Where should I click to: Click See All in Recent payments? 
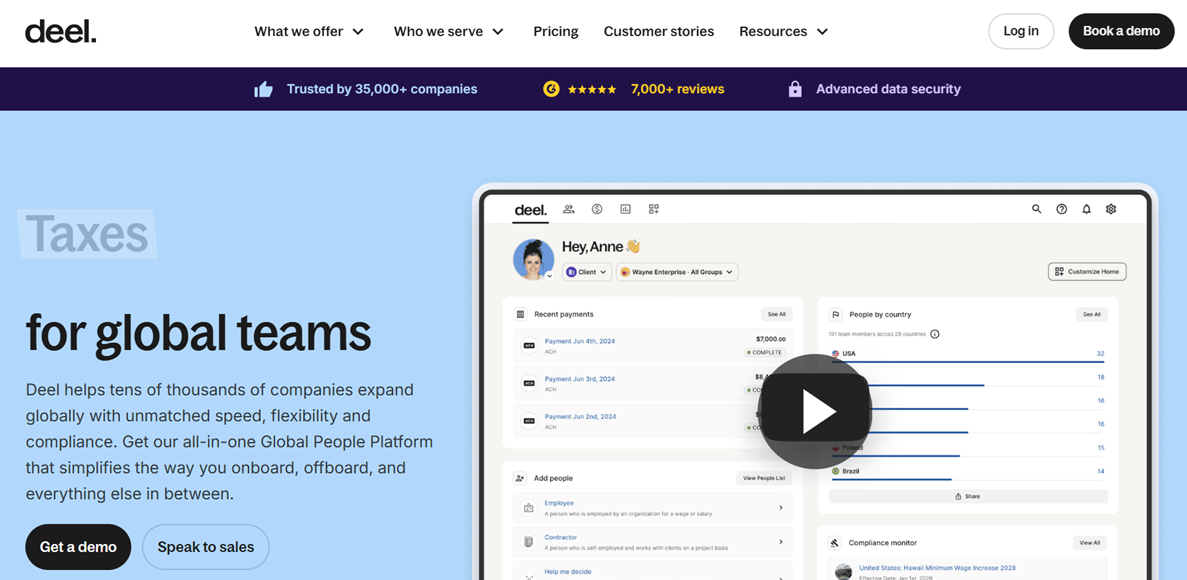tap(777, 314)
